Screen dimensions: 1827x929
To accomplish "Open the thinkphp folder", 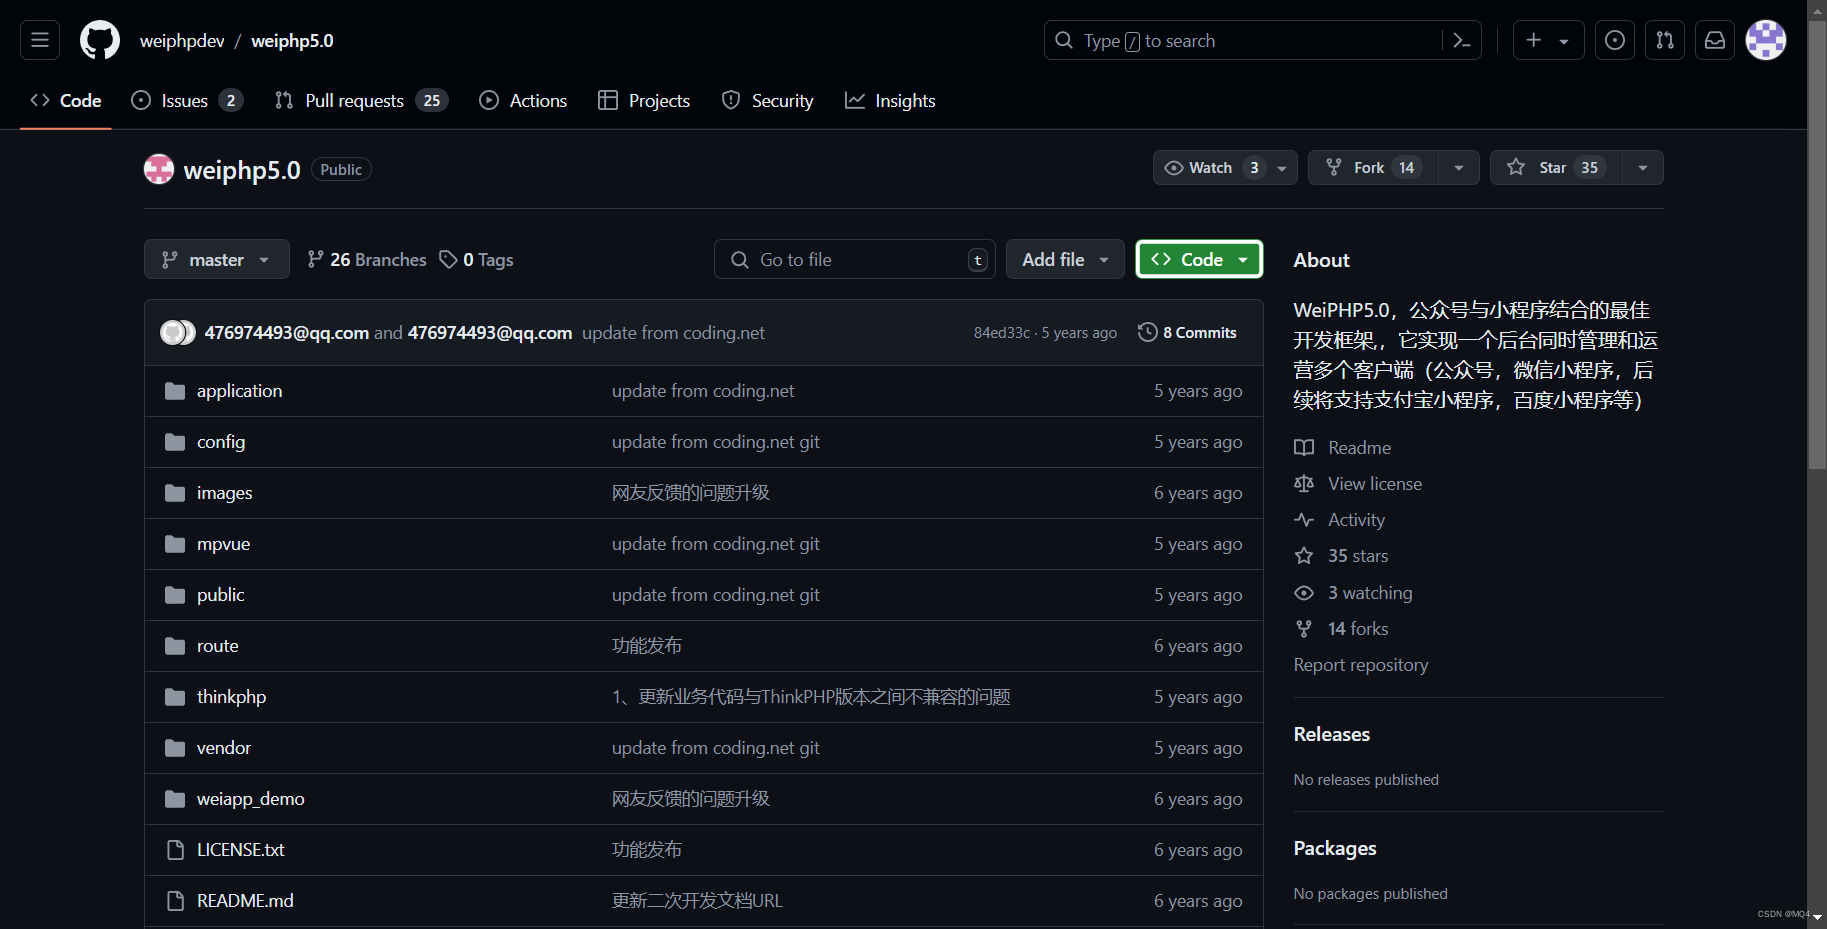I will point(231,696).
